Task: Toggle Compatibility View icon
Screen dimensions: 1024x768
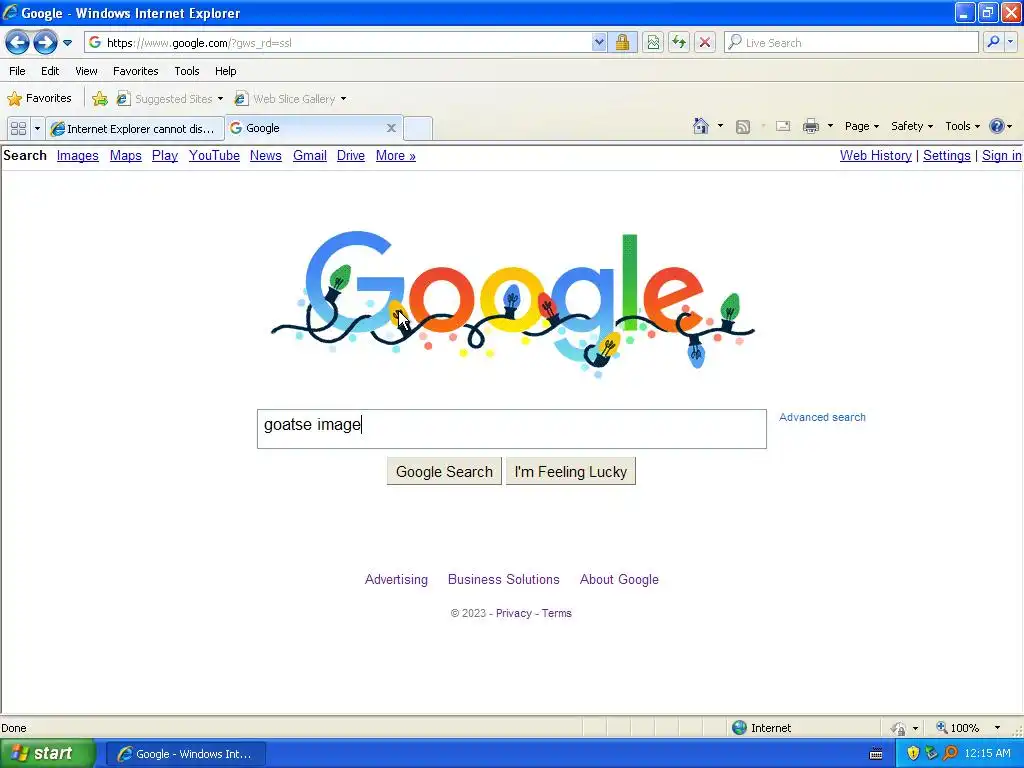Action: [652, 43]
